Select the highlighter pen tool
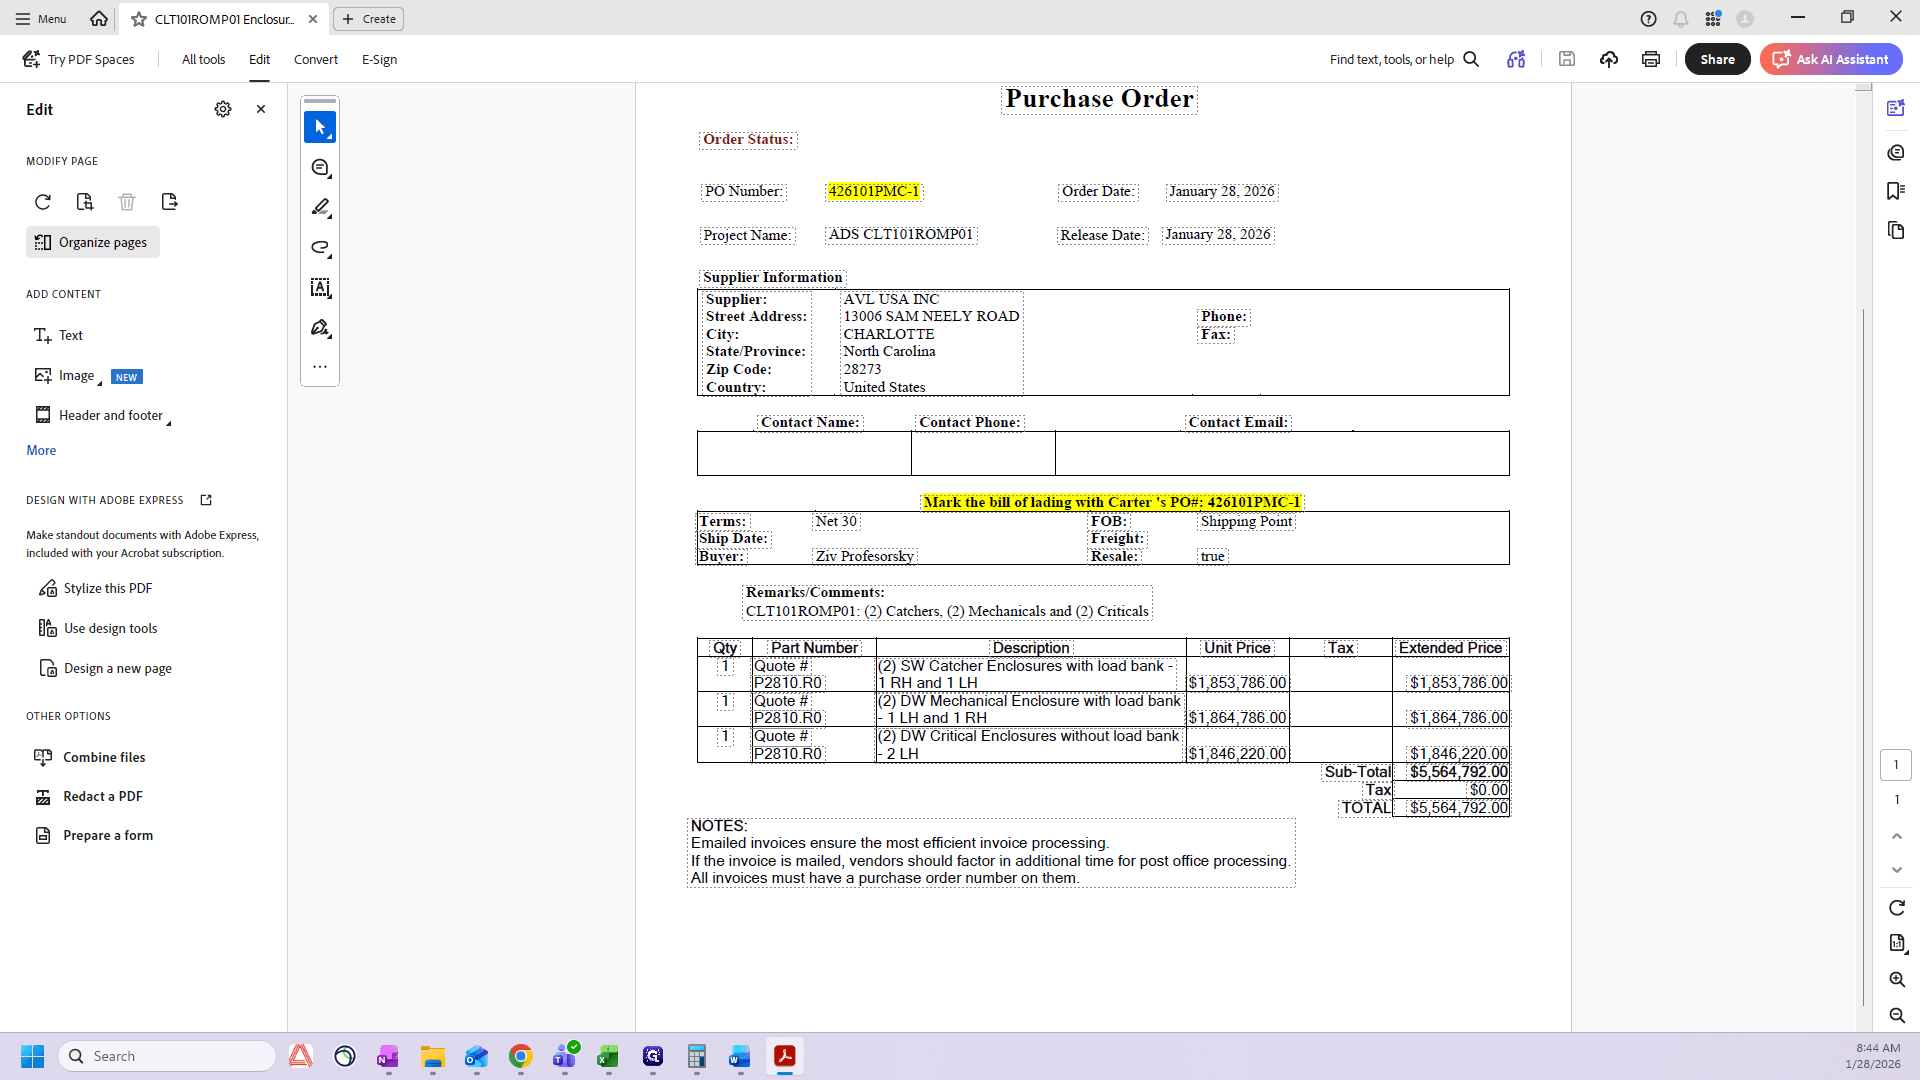The height and width of the screenshot is (1080, 1920). 320,207
